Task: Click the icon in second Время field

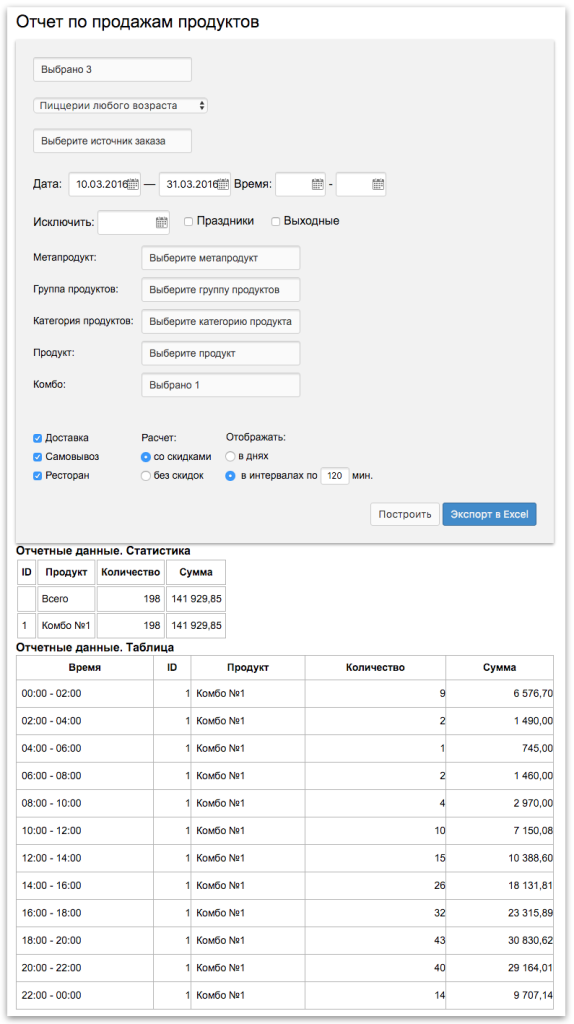Action: (378, 184)
